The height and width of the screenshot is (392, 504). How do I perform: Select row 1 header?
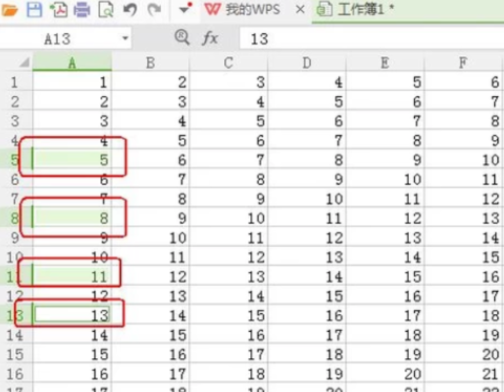click(x=15, y=82)
